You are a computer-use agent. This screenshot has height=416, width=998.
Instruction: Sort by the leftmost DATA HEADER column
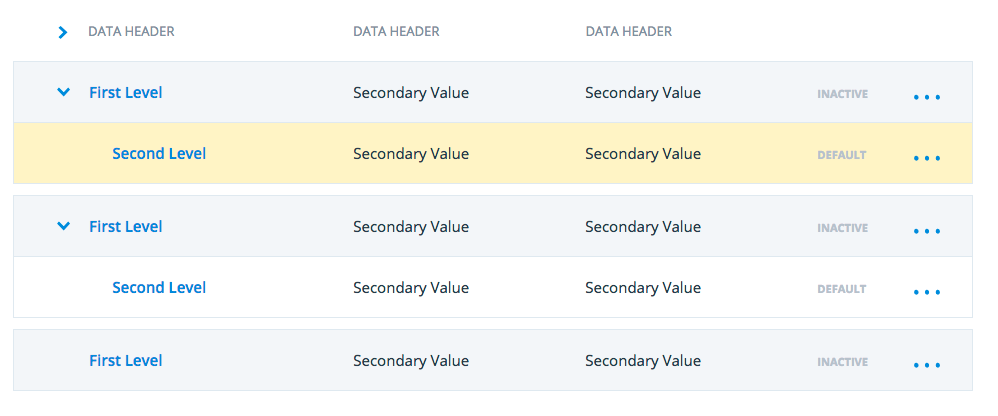(131, 32)
